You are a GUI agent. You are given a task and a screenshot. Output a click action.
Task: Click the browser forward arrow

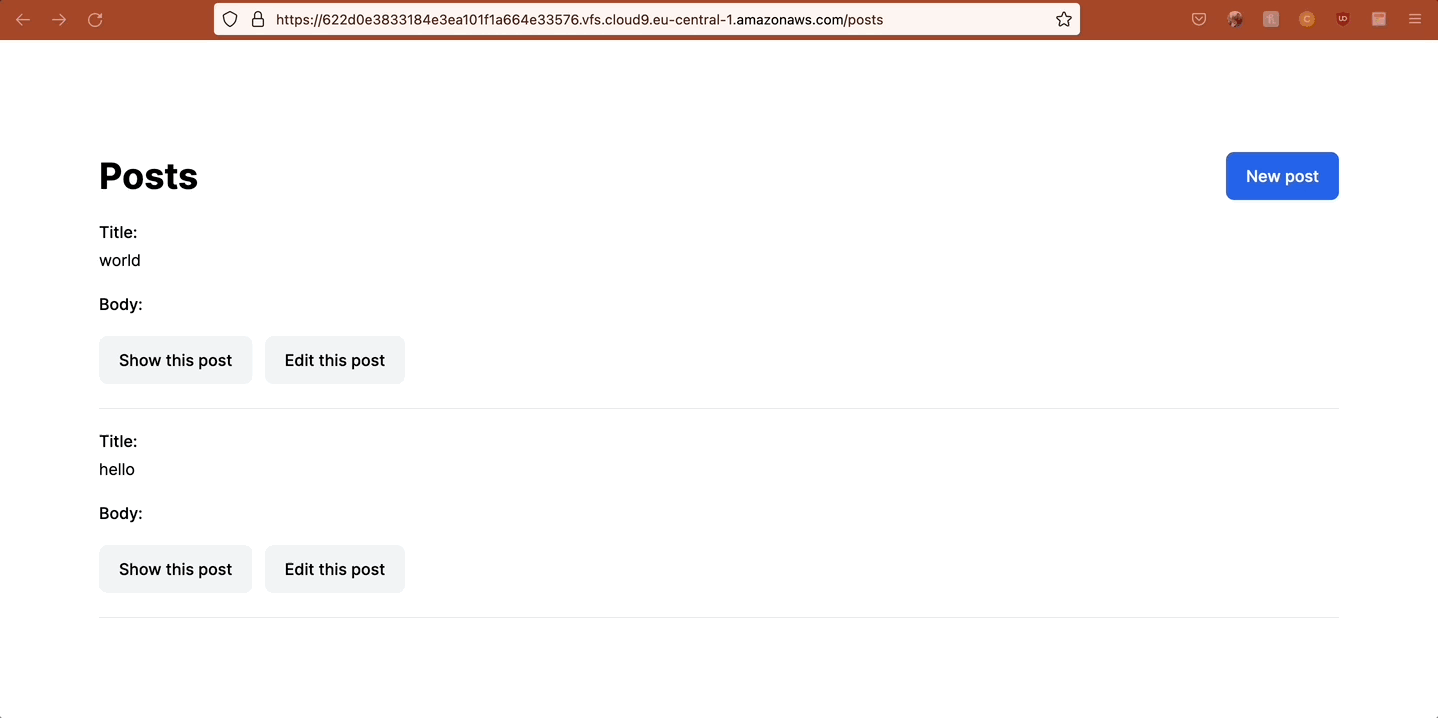(x=59, y=19)
